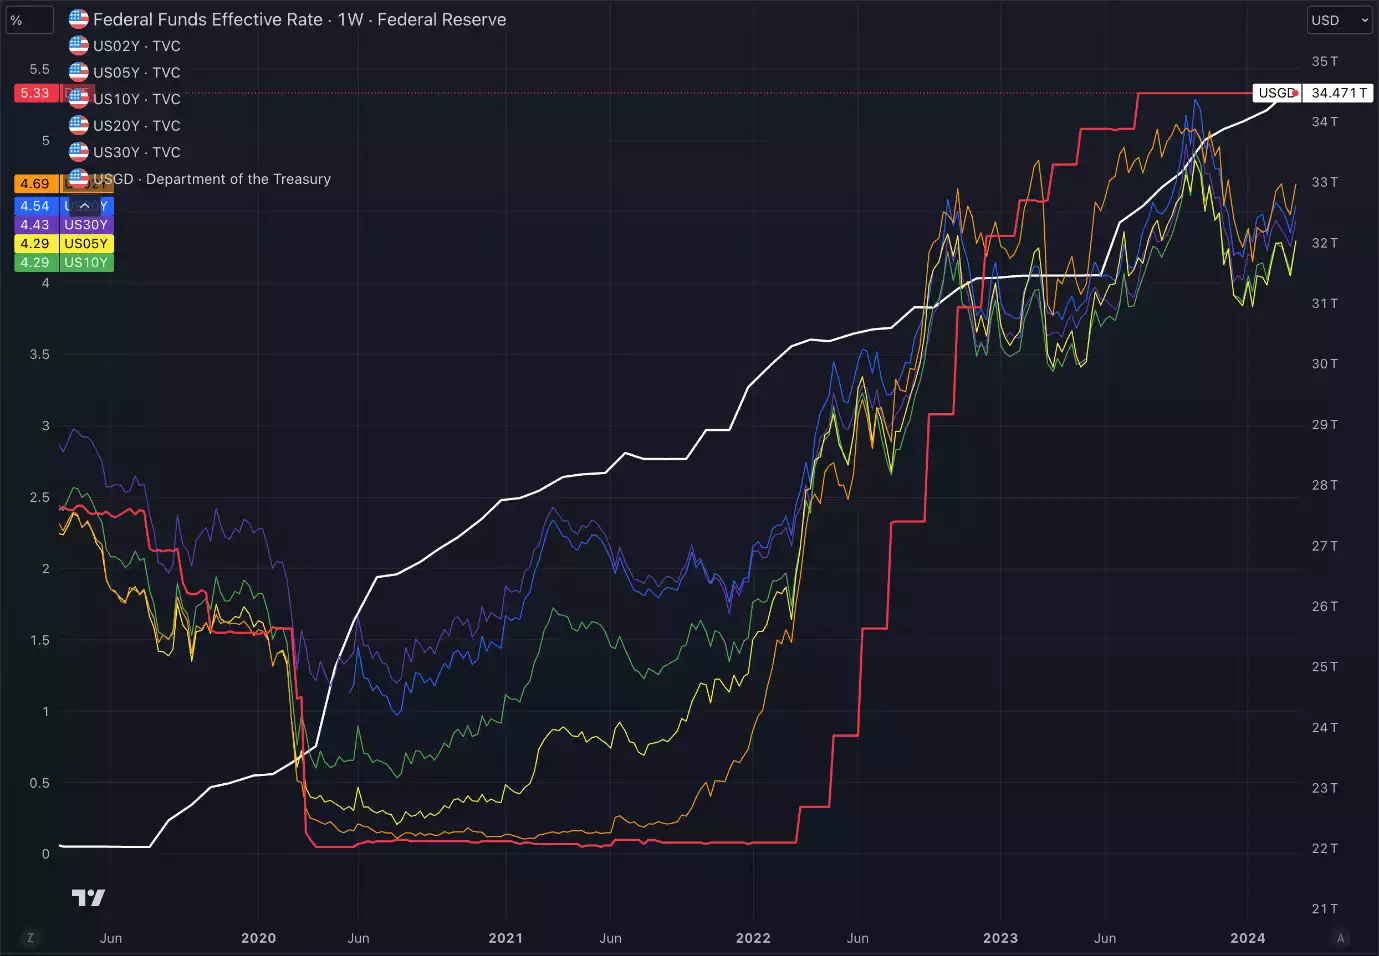Click the 32 T right-axis label
1379x956 pixels.
pyautogui.click(x=1325, y=243)
